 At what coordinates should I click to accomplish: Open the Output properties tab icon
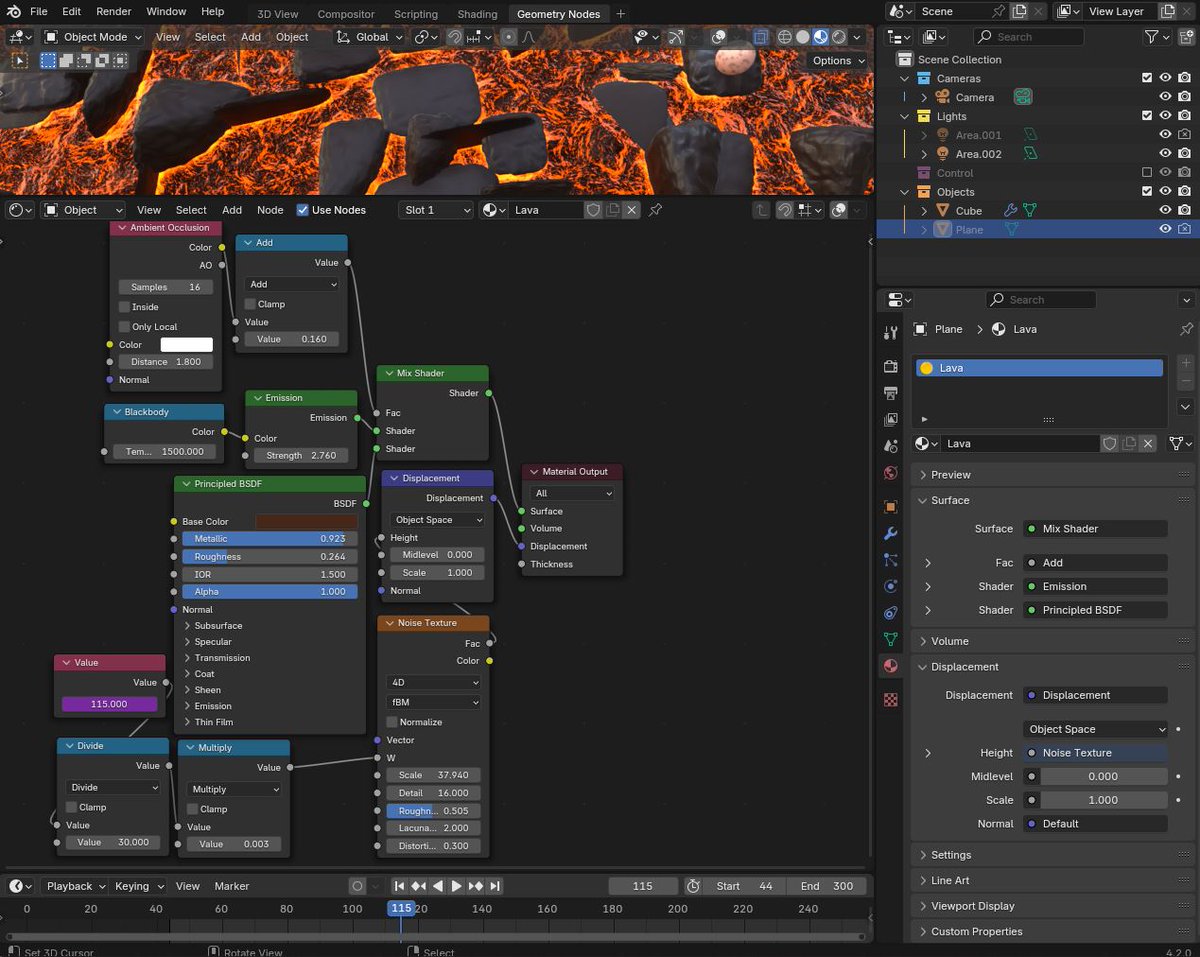(891, 393)
